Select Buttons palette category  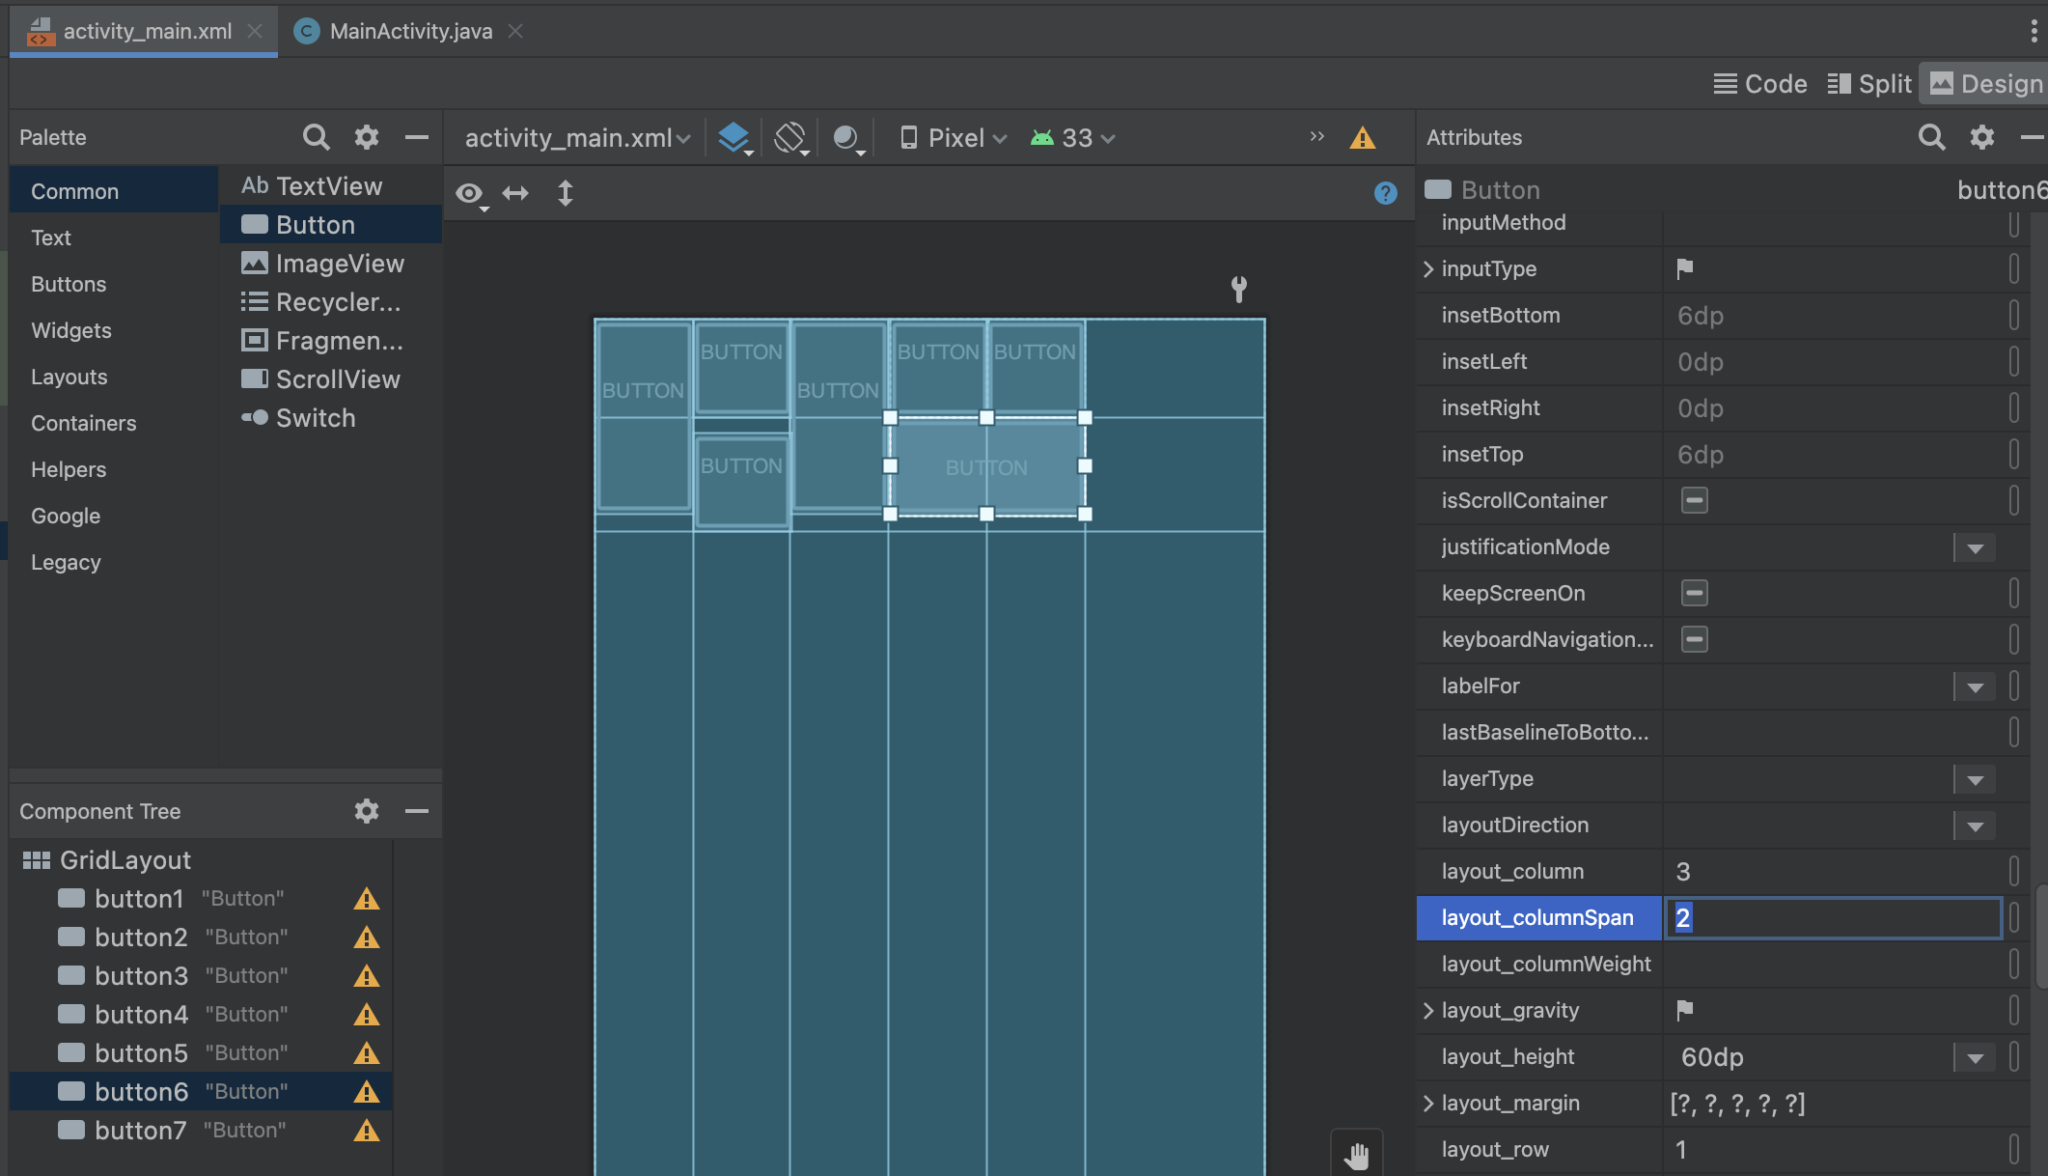[x=68, y=284]
